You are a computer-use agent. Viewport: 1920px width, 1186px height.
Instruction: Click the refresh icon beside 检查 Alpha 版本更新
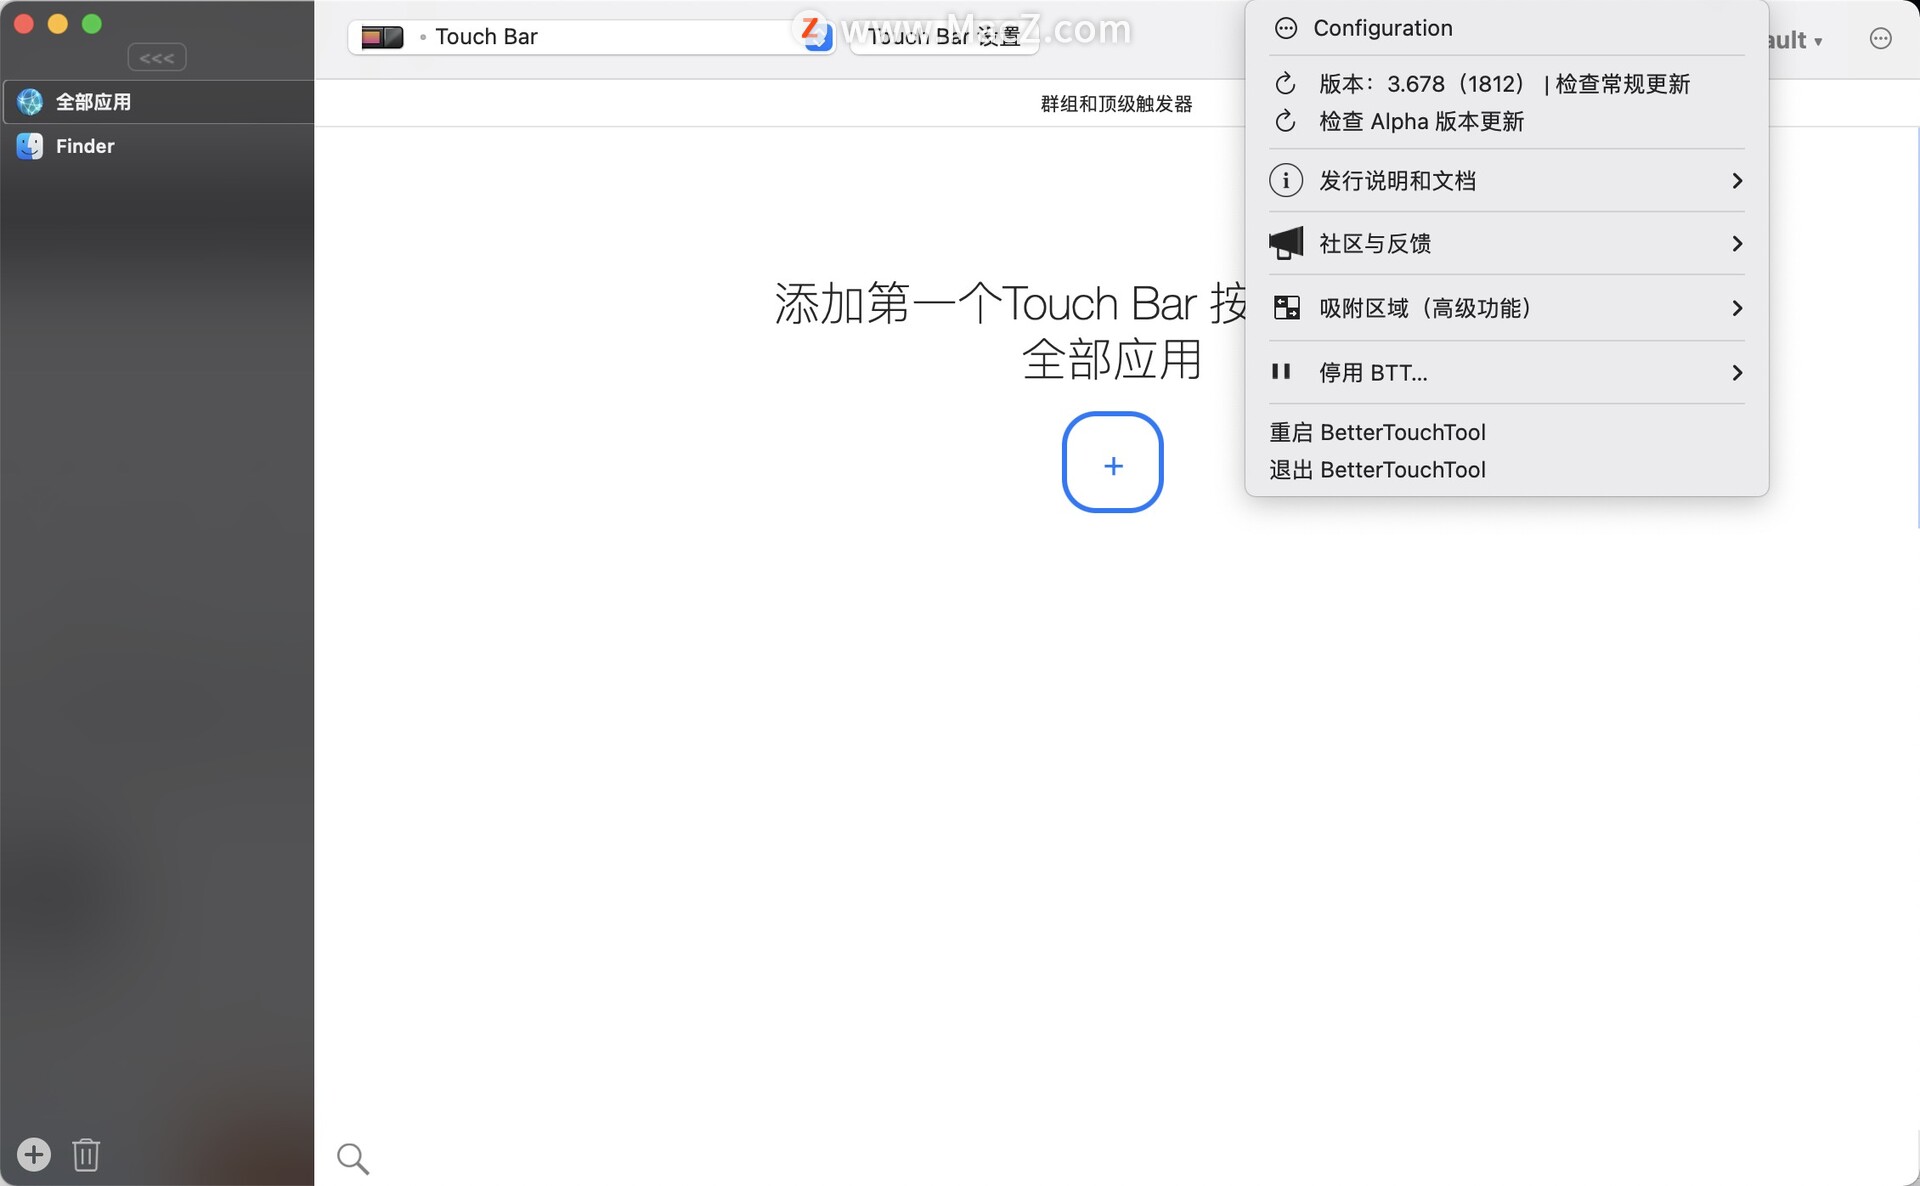click(x=1286, y=122)
